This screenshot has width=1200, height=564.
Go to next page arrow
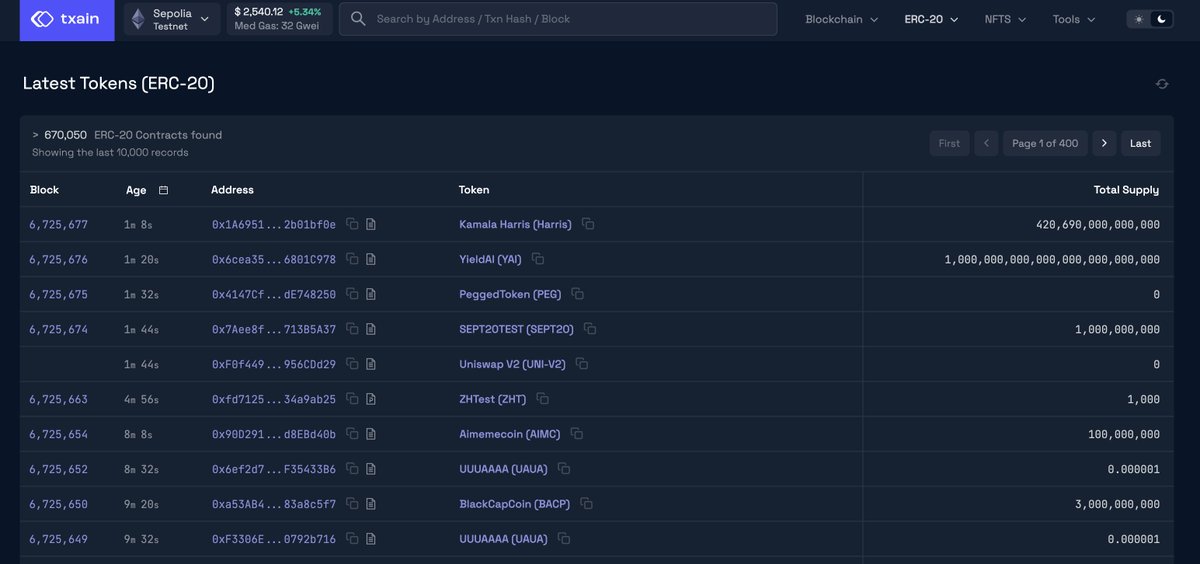click(x=1104, y=143)
